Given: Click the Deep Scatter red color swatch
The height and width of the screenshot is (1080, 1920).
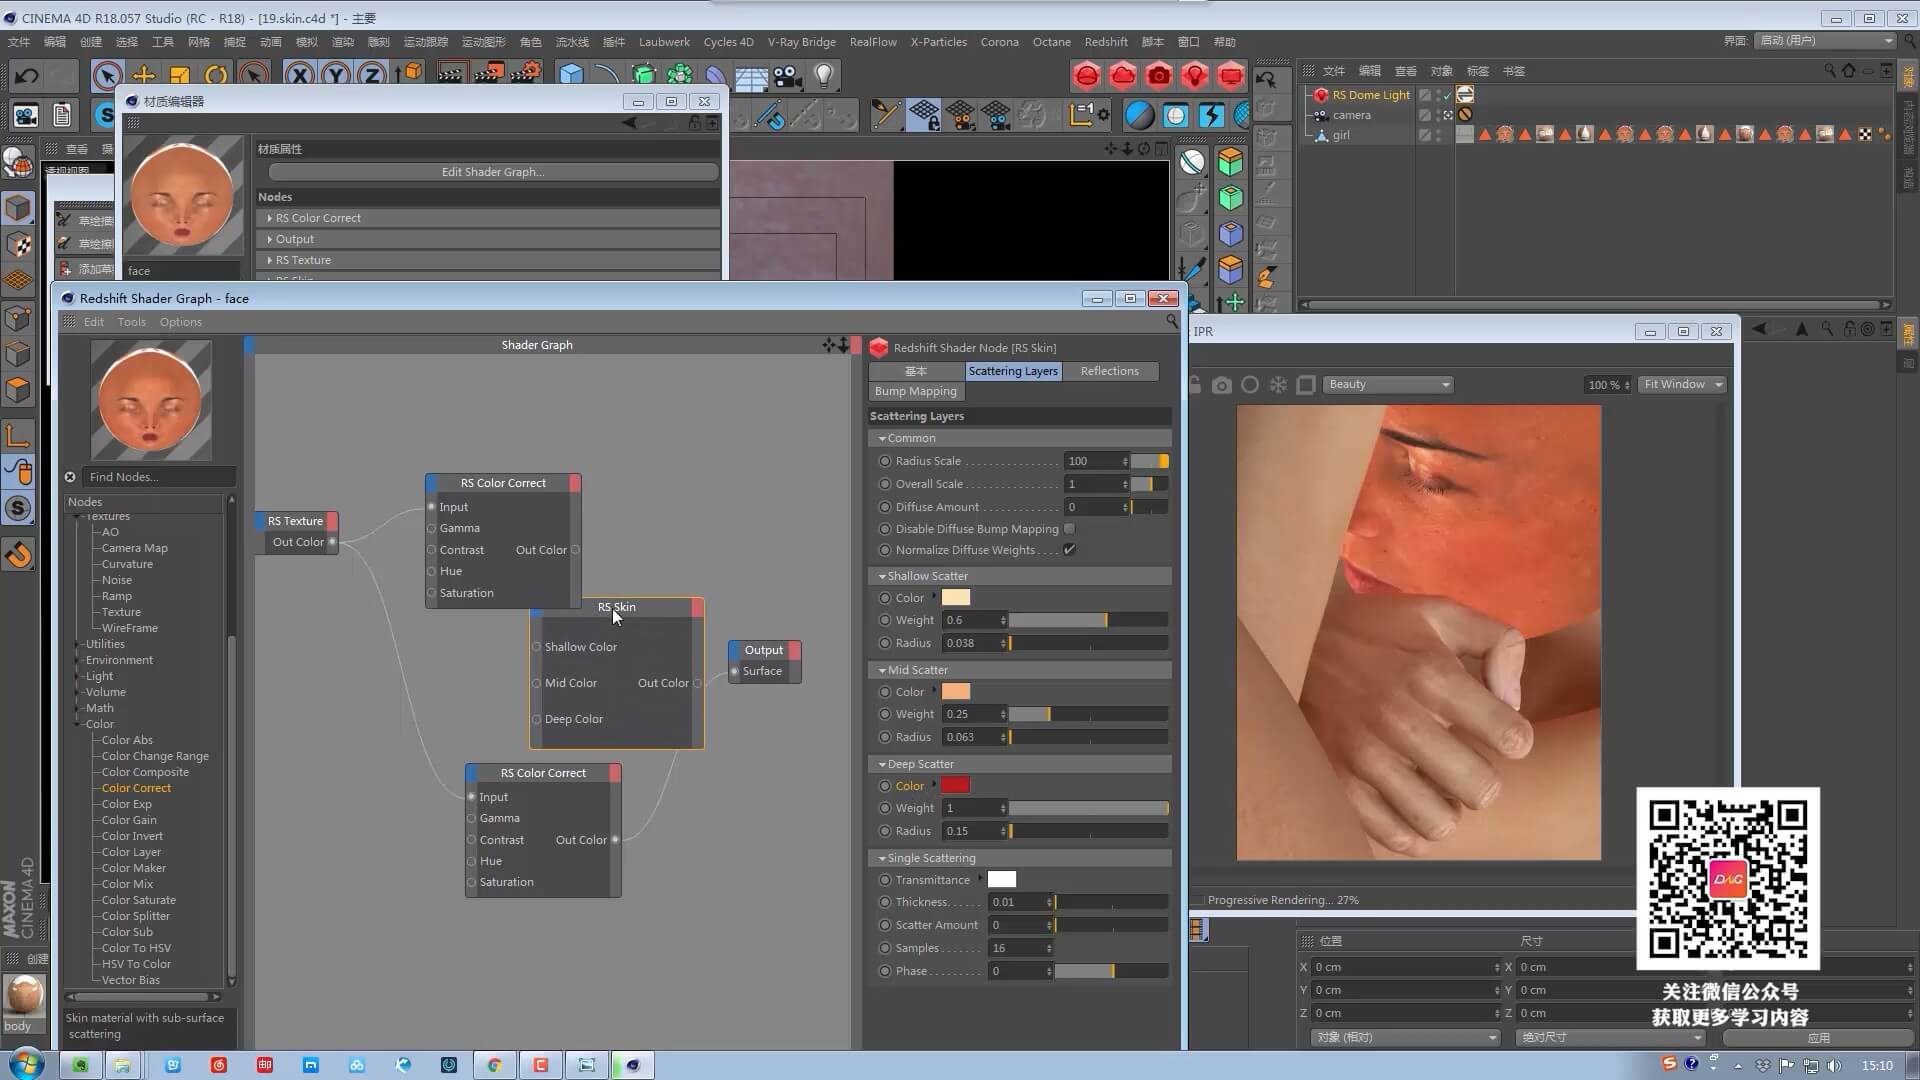Looking at the screenshot, I should coord(955,786).
